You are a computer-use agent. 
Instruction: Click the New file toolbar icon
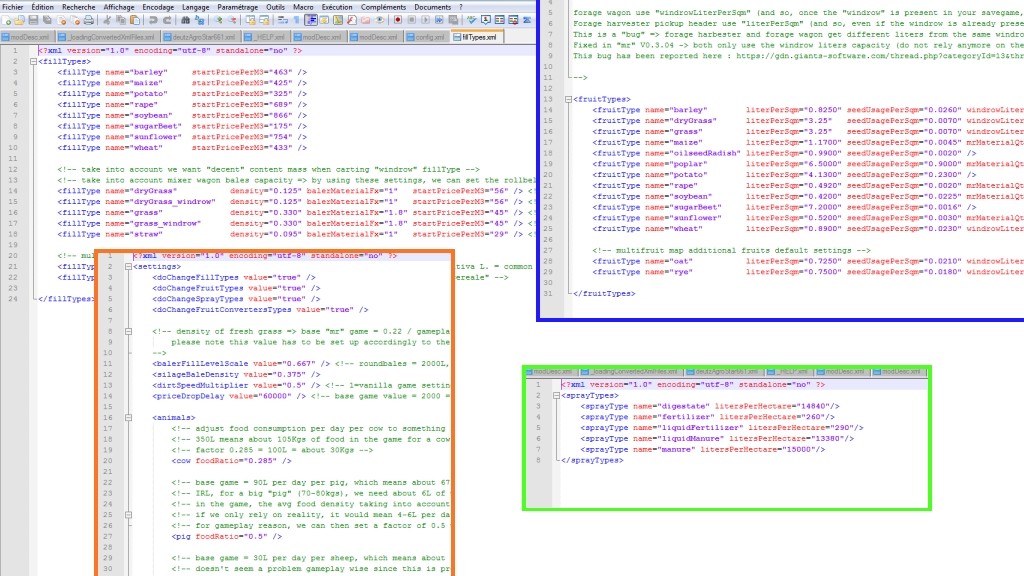tap(7, 20)
